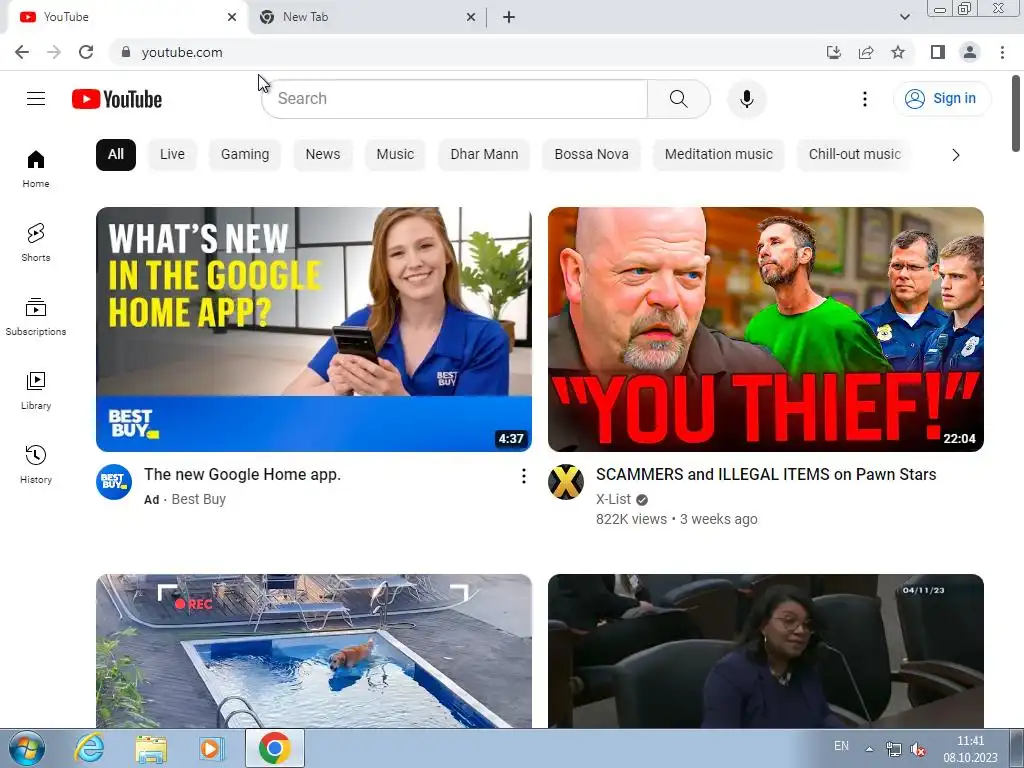Open ad options three-dot menu
Screen dimensions: 1024x768
523,476
